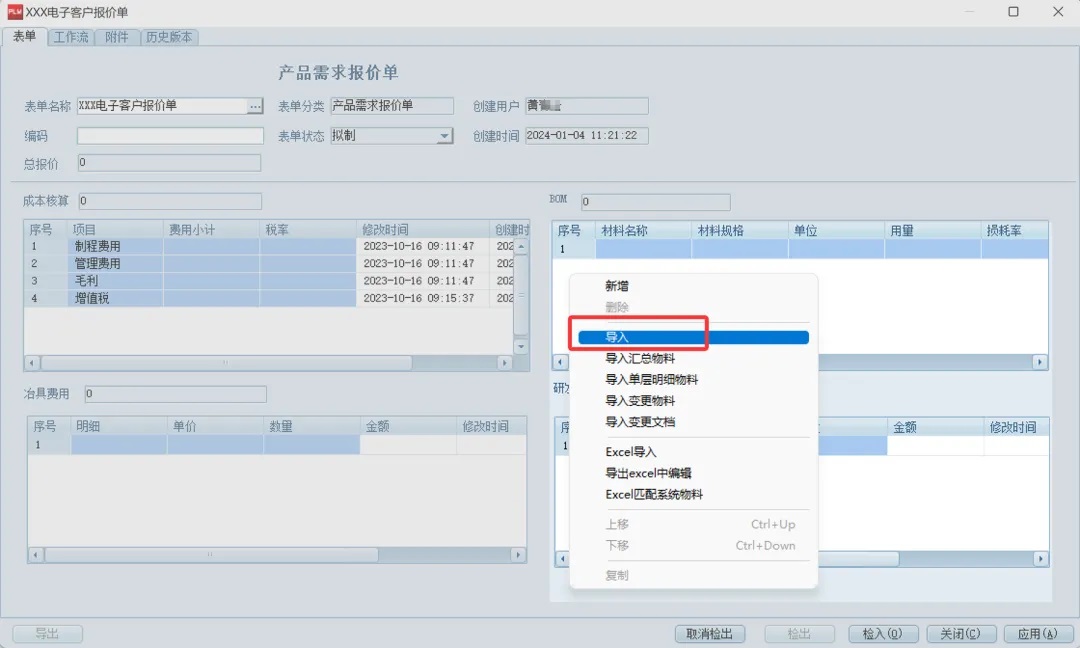This screenshot has height=648, width=1080.
Task: Click the 单价 column header
Action: (x=215, y=426)
